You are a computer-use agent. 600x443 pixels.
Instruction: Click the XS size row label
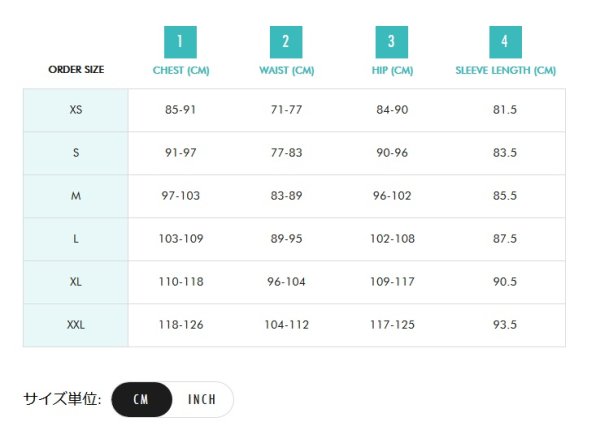click(76, 110)
